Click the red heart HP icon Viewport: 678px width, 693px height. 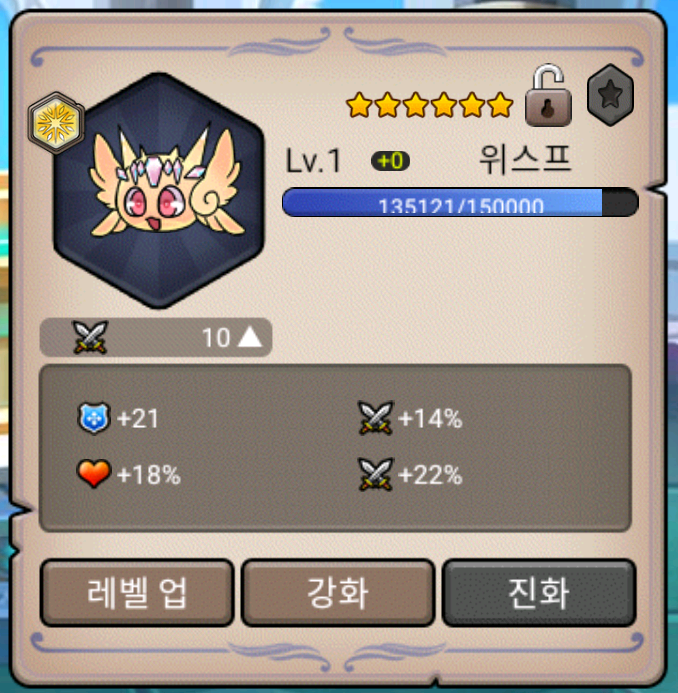pos(94,474)
